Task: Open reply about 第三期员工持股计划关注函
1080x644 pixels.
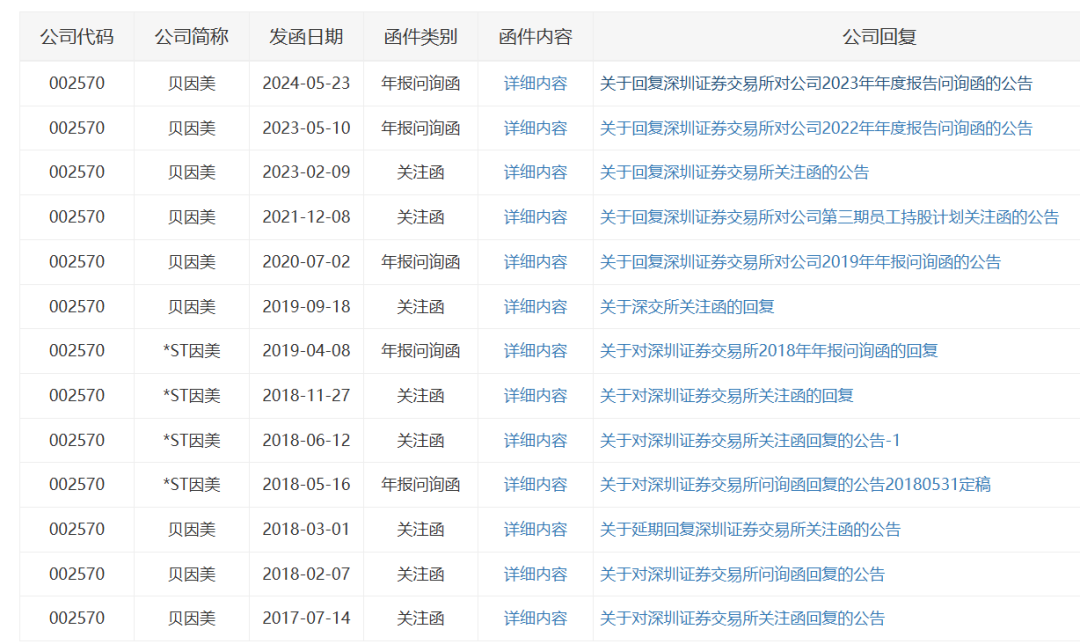Action: 829,217
